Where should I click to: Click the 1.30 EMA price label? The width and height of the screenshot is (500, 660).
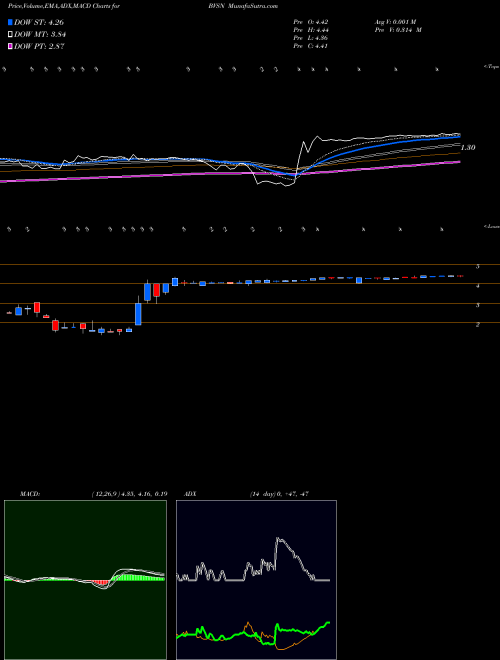click(468, 148)
